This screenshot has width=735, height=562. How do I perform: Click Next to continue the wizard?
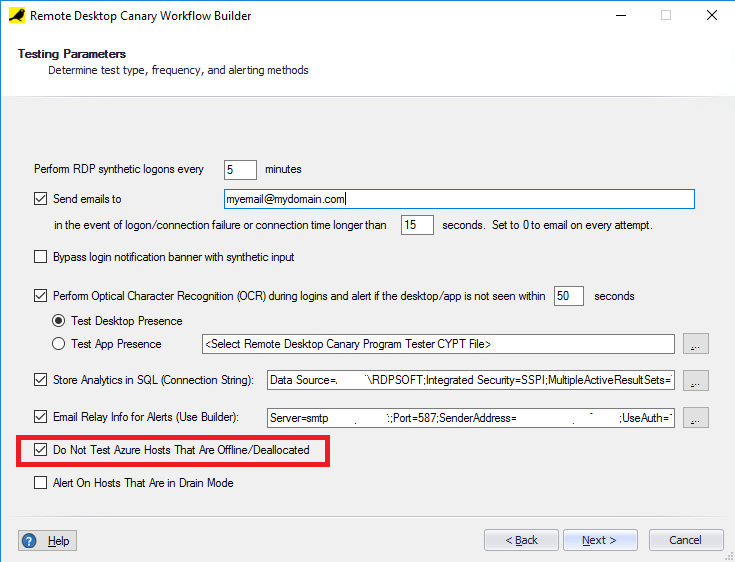[x=600, y=540]
